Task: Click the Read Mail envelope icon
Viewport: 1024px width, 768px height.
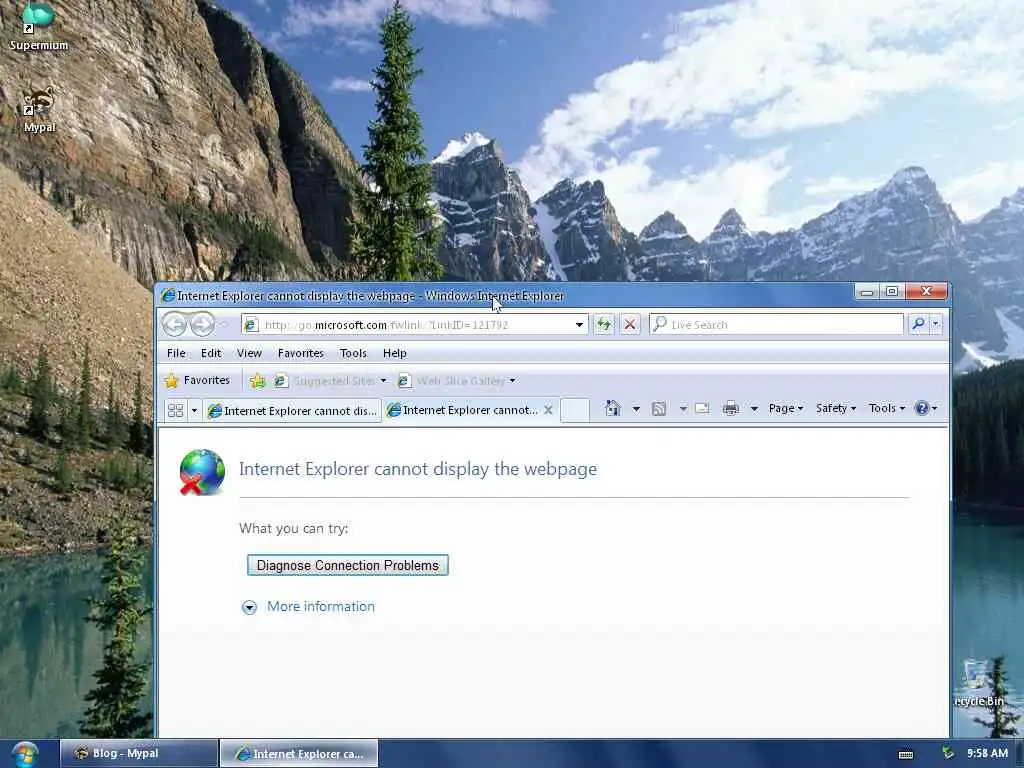Action: (x=703, y=409)
